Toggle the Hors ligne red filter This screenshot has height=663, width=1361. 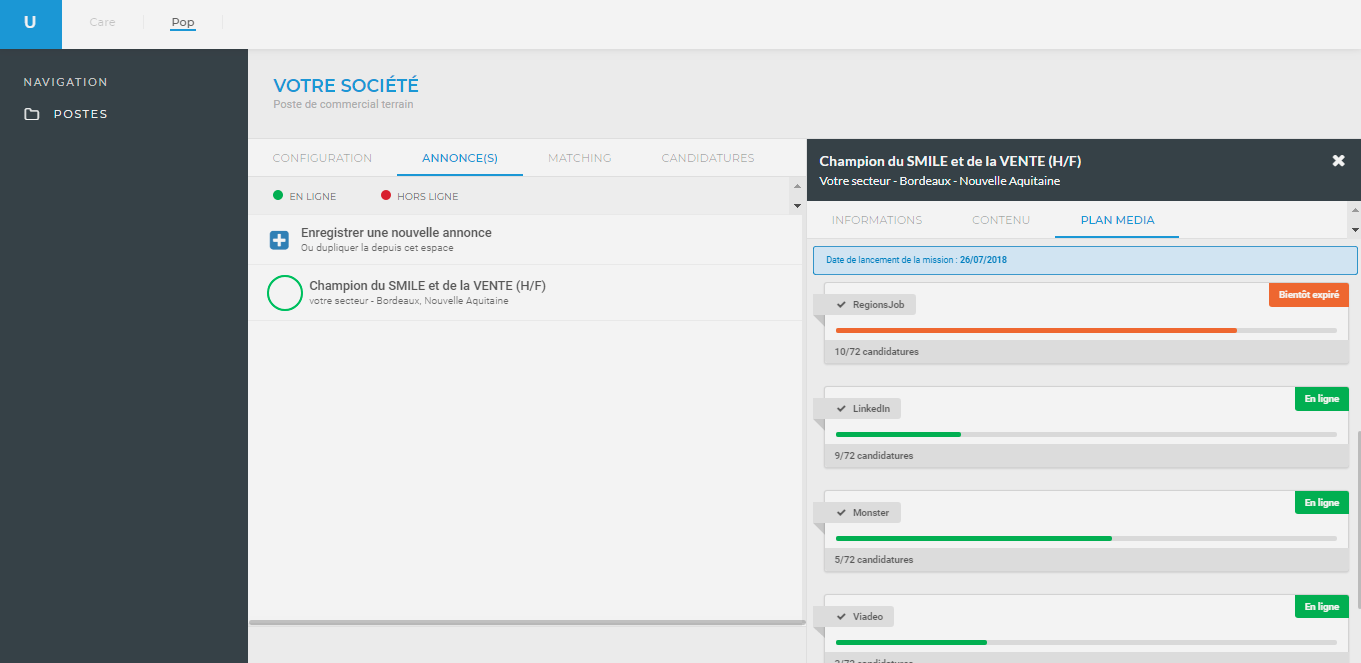point(420,196)
